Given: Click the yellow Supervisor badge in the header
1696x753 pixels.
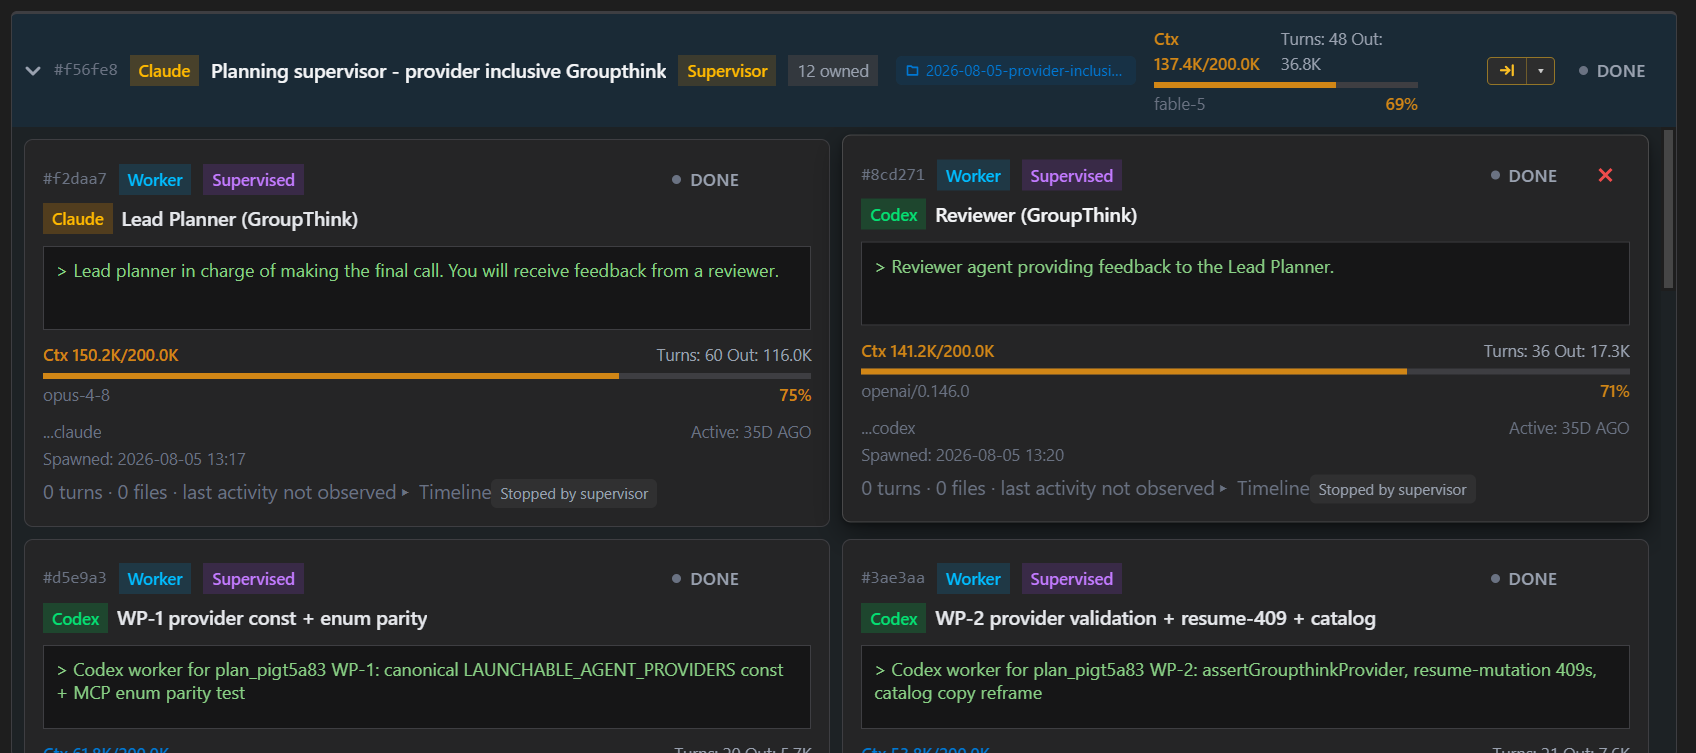Looking at the screenshot, I should coord(727,71).
